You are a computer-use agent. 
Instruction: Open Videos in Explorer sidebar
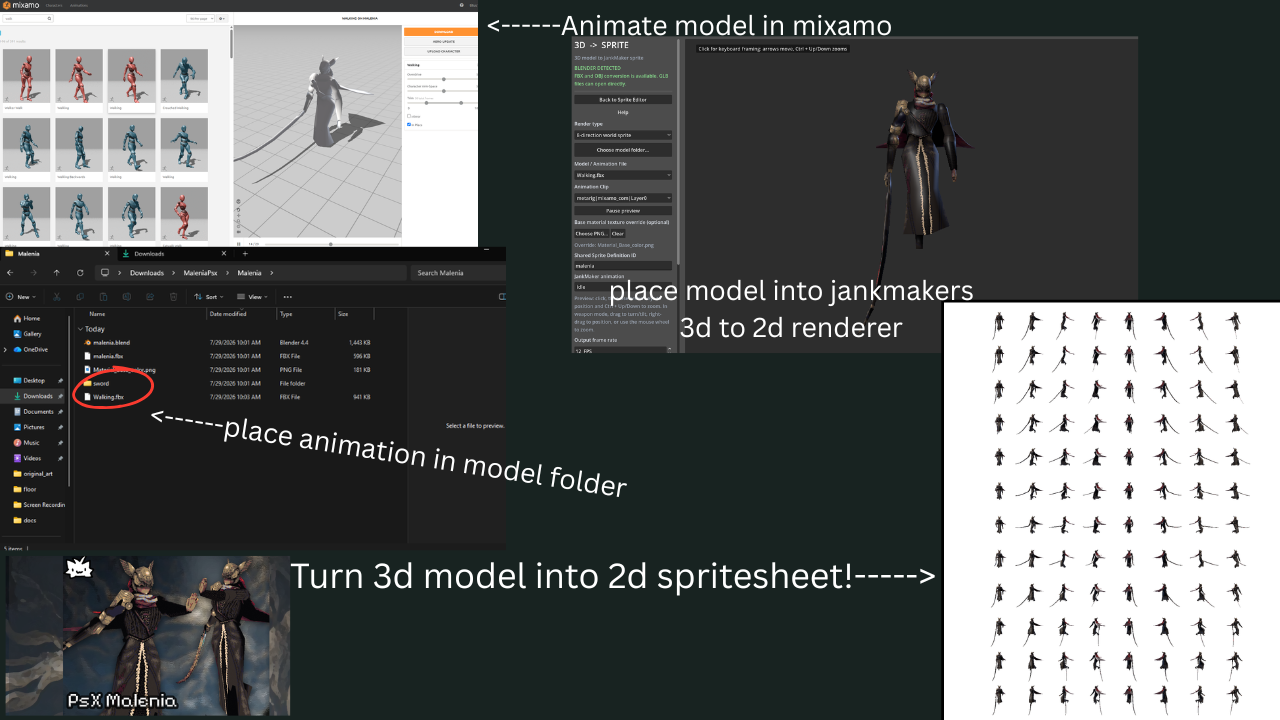click(x=27, y=458)
